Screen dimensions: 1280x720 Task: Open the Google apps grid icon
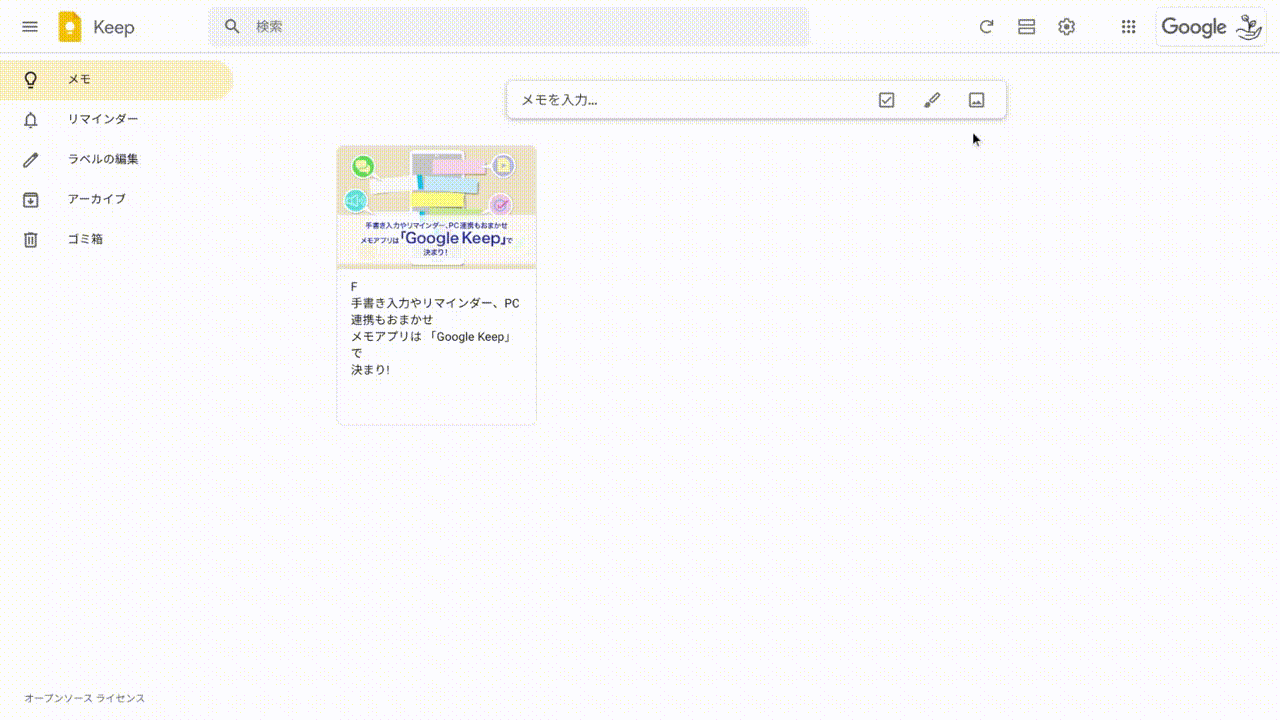point(1129,27)
